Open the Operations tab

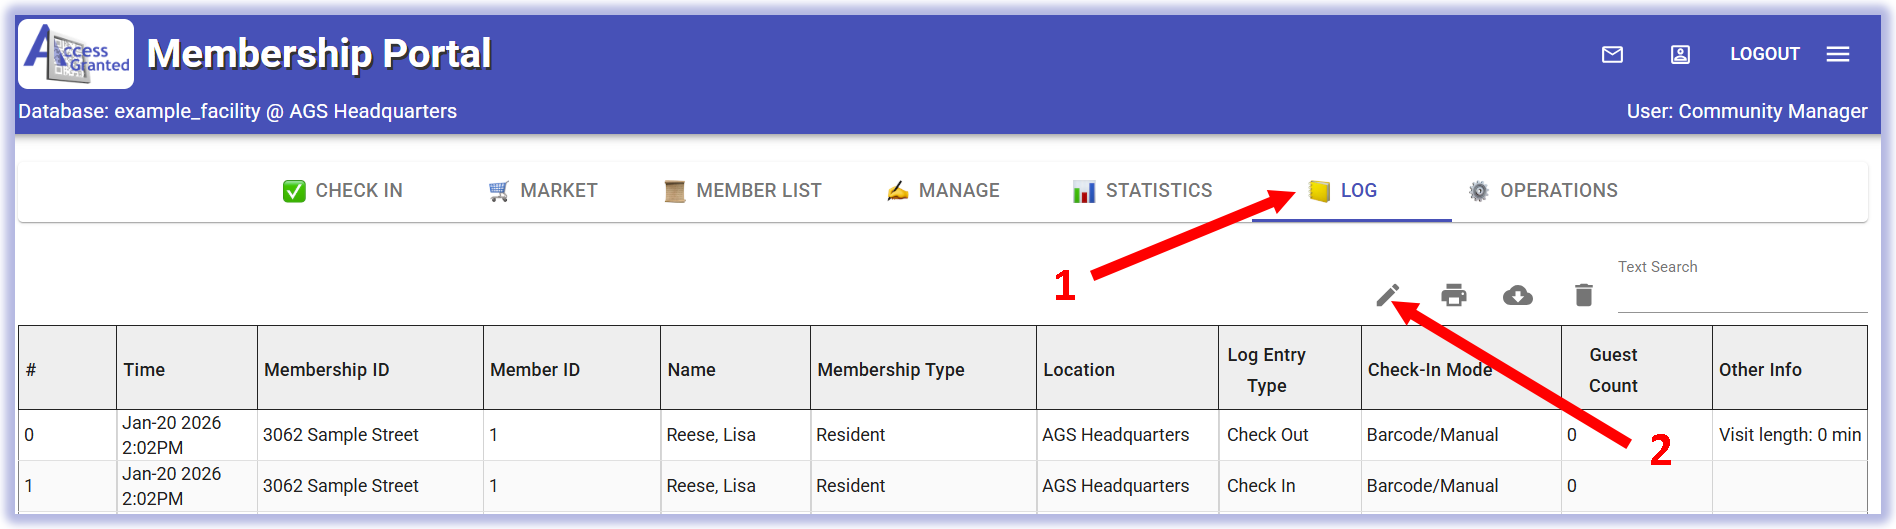click(x=1543, y=191)
